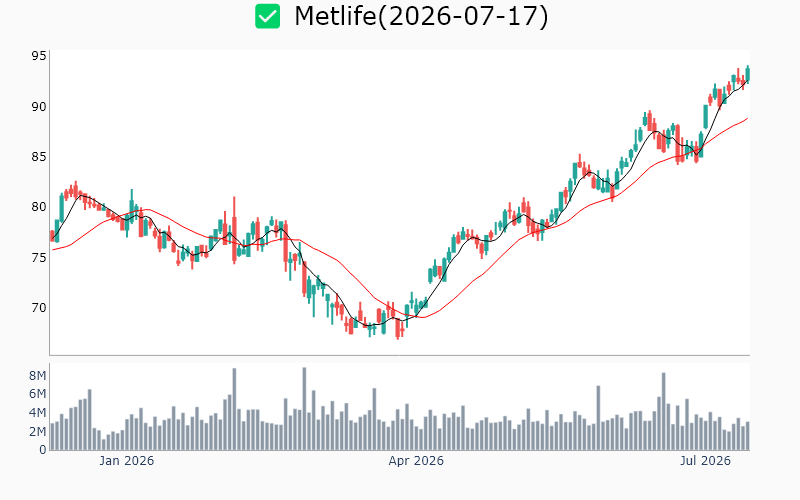Click the 4M volume axis label
The height and width of the screenshot is (500, 800).
tap(37, 412)
